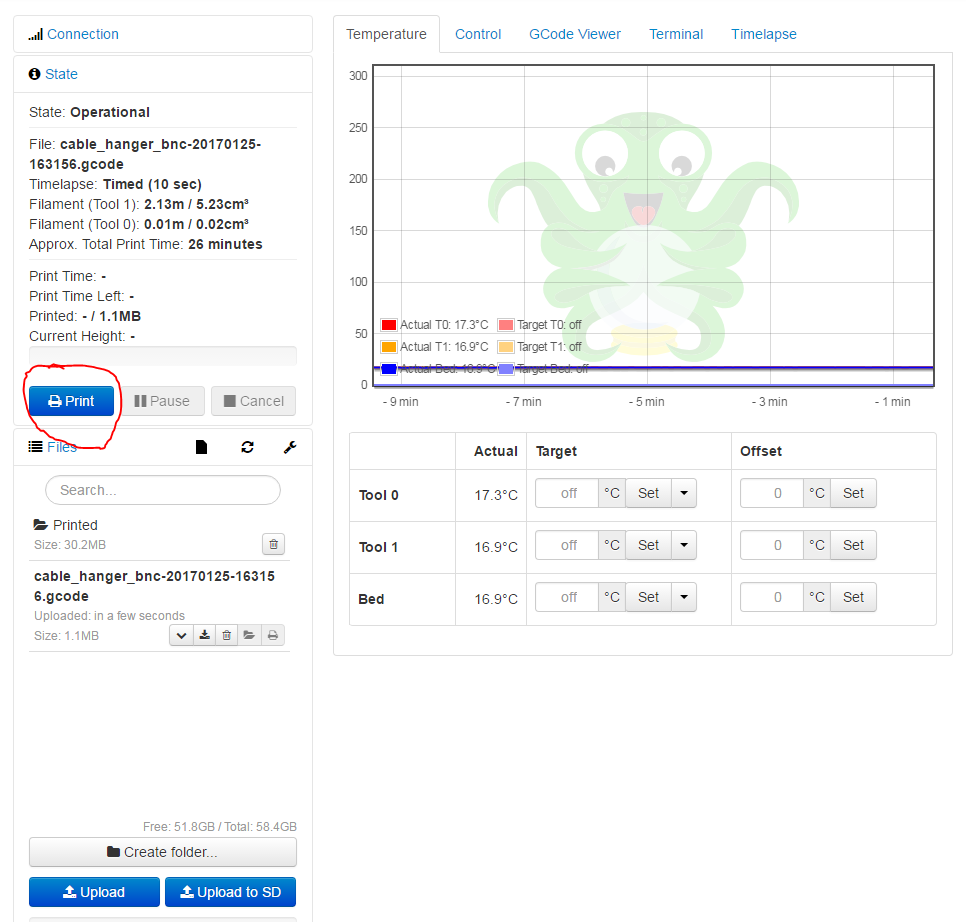This screenshot has width=966, height=922.
Task: Open the Bed target Set dropdown arrow
Action: click(x=684, y=597)
